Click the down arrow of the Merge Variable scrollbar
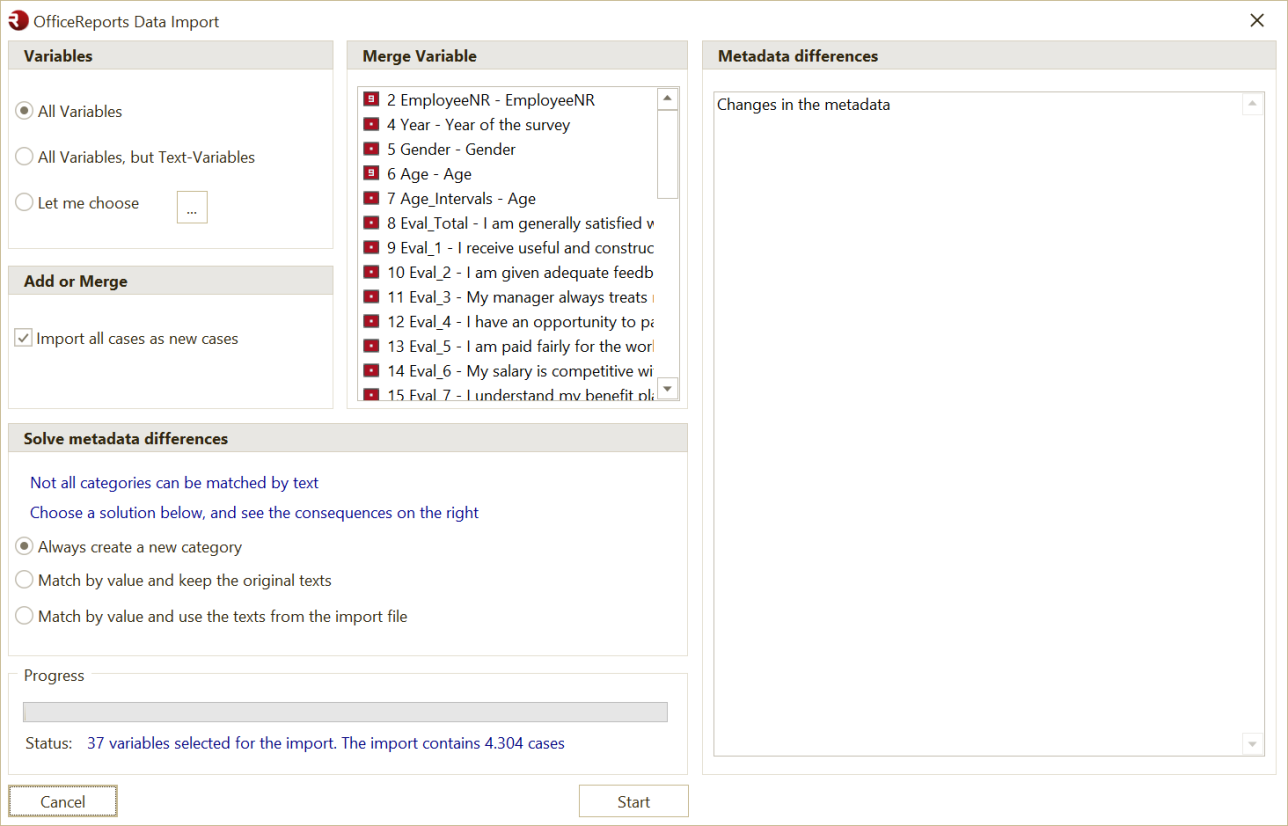The width and height of the screenshot is (1288, 826). [x=667, y=388]
